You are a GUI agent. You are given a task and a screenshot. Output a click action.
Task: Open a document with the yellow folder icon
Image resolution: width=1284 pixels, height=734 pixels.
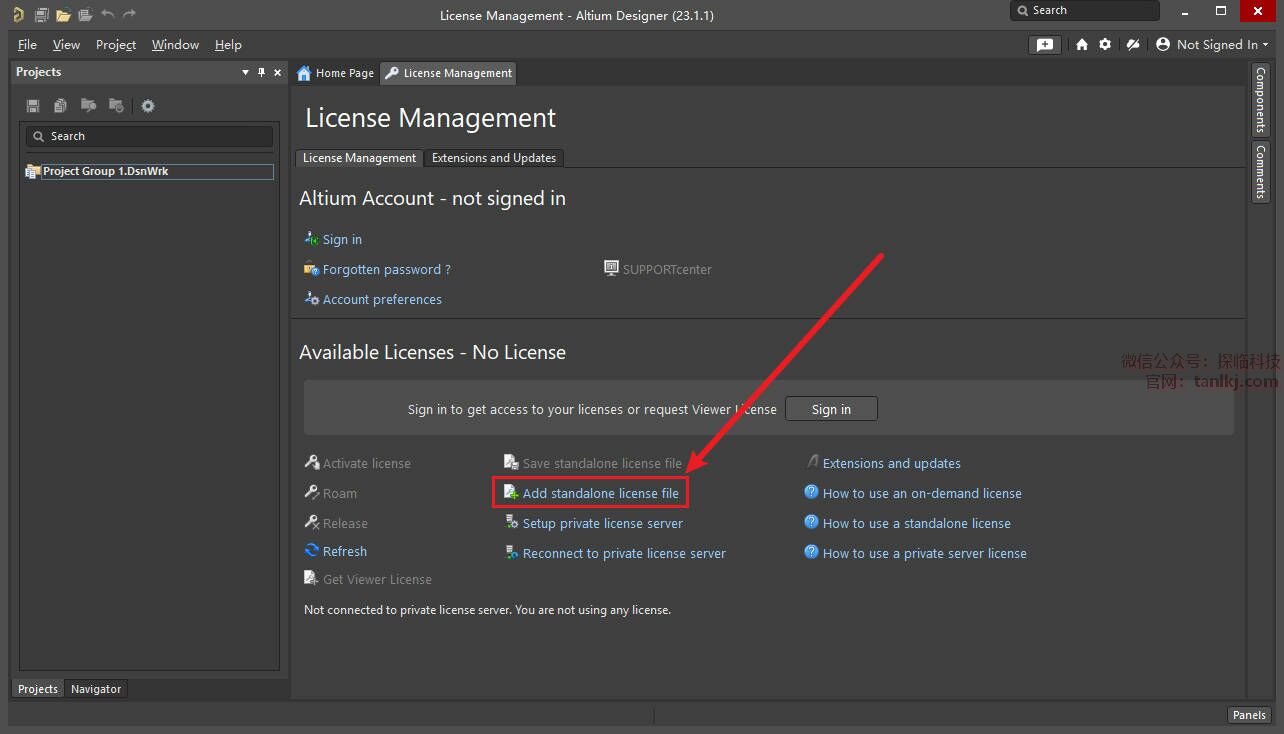(63, 15)
